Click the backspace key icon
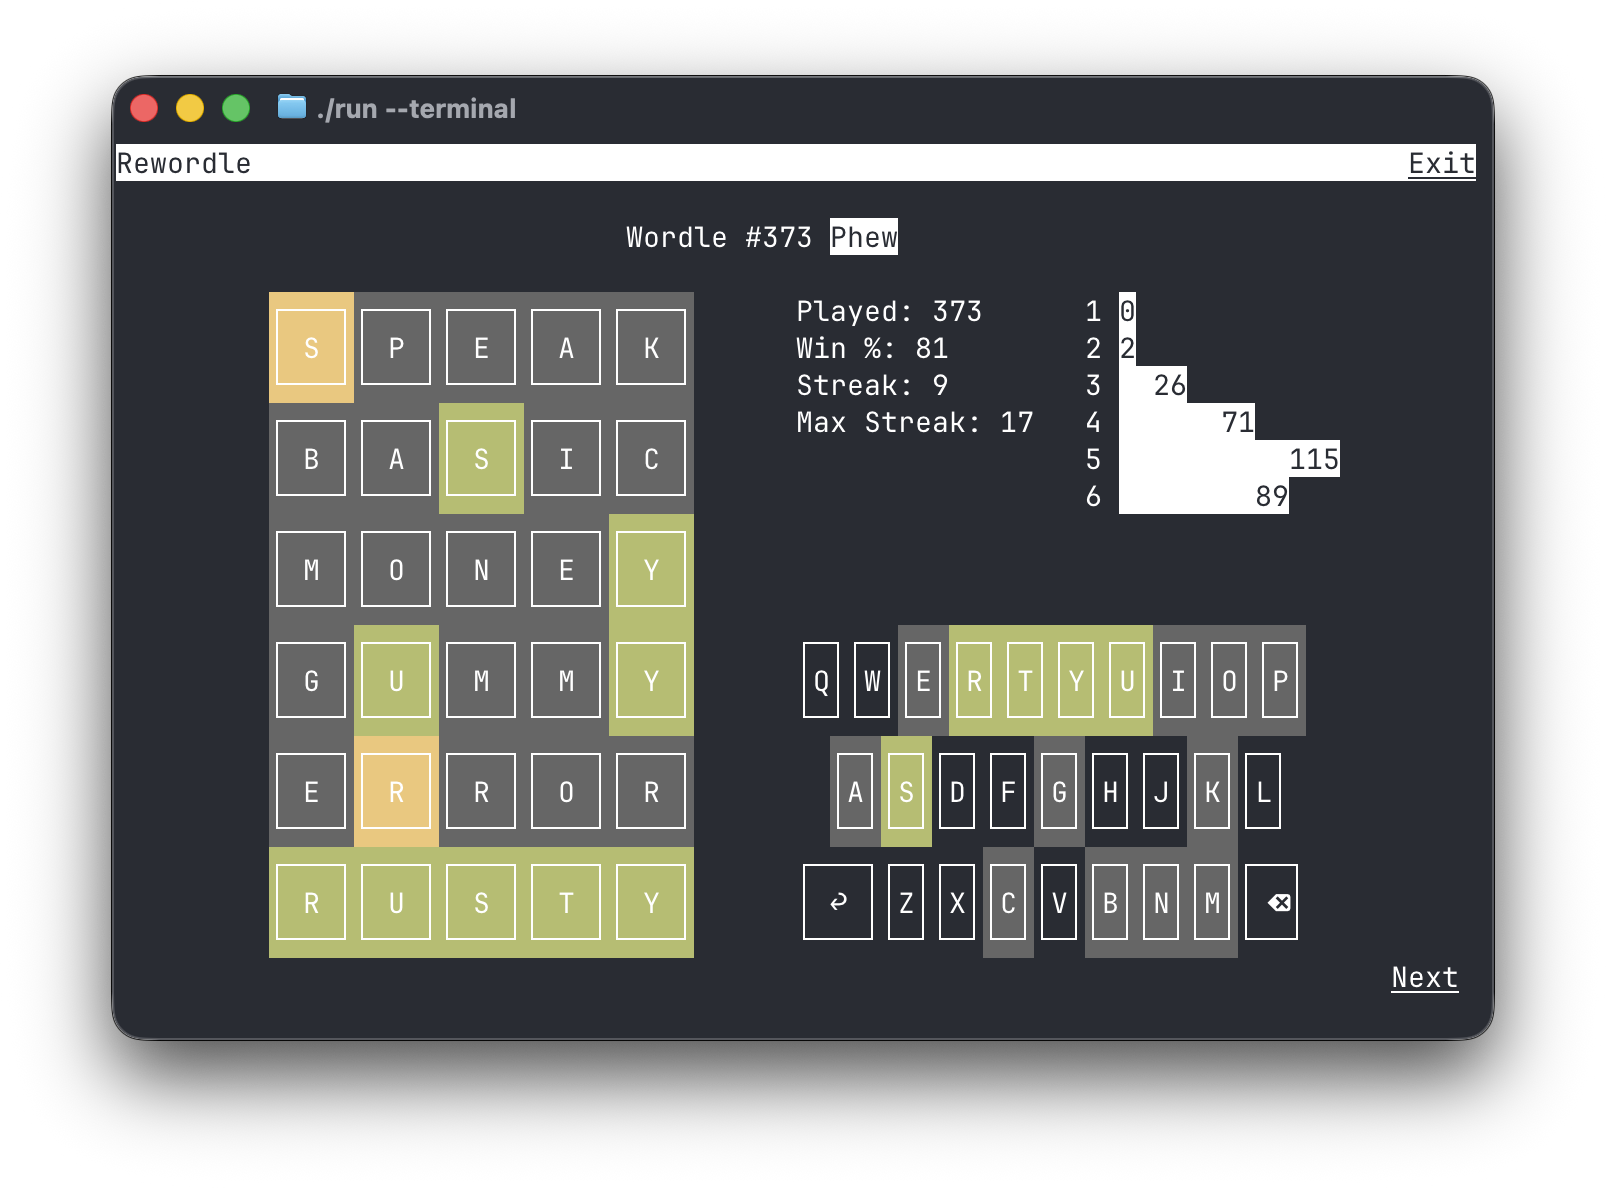 point(1271,902)
